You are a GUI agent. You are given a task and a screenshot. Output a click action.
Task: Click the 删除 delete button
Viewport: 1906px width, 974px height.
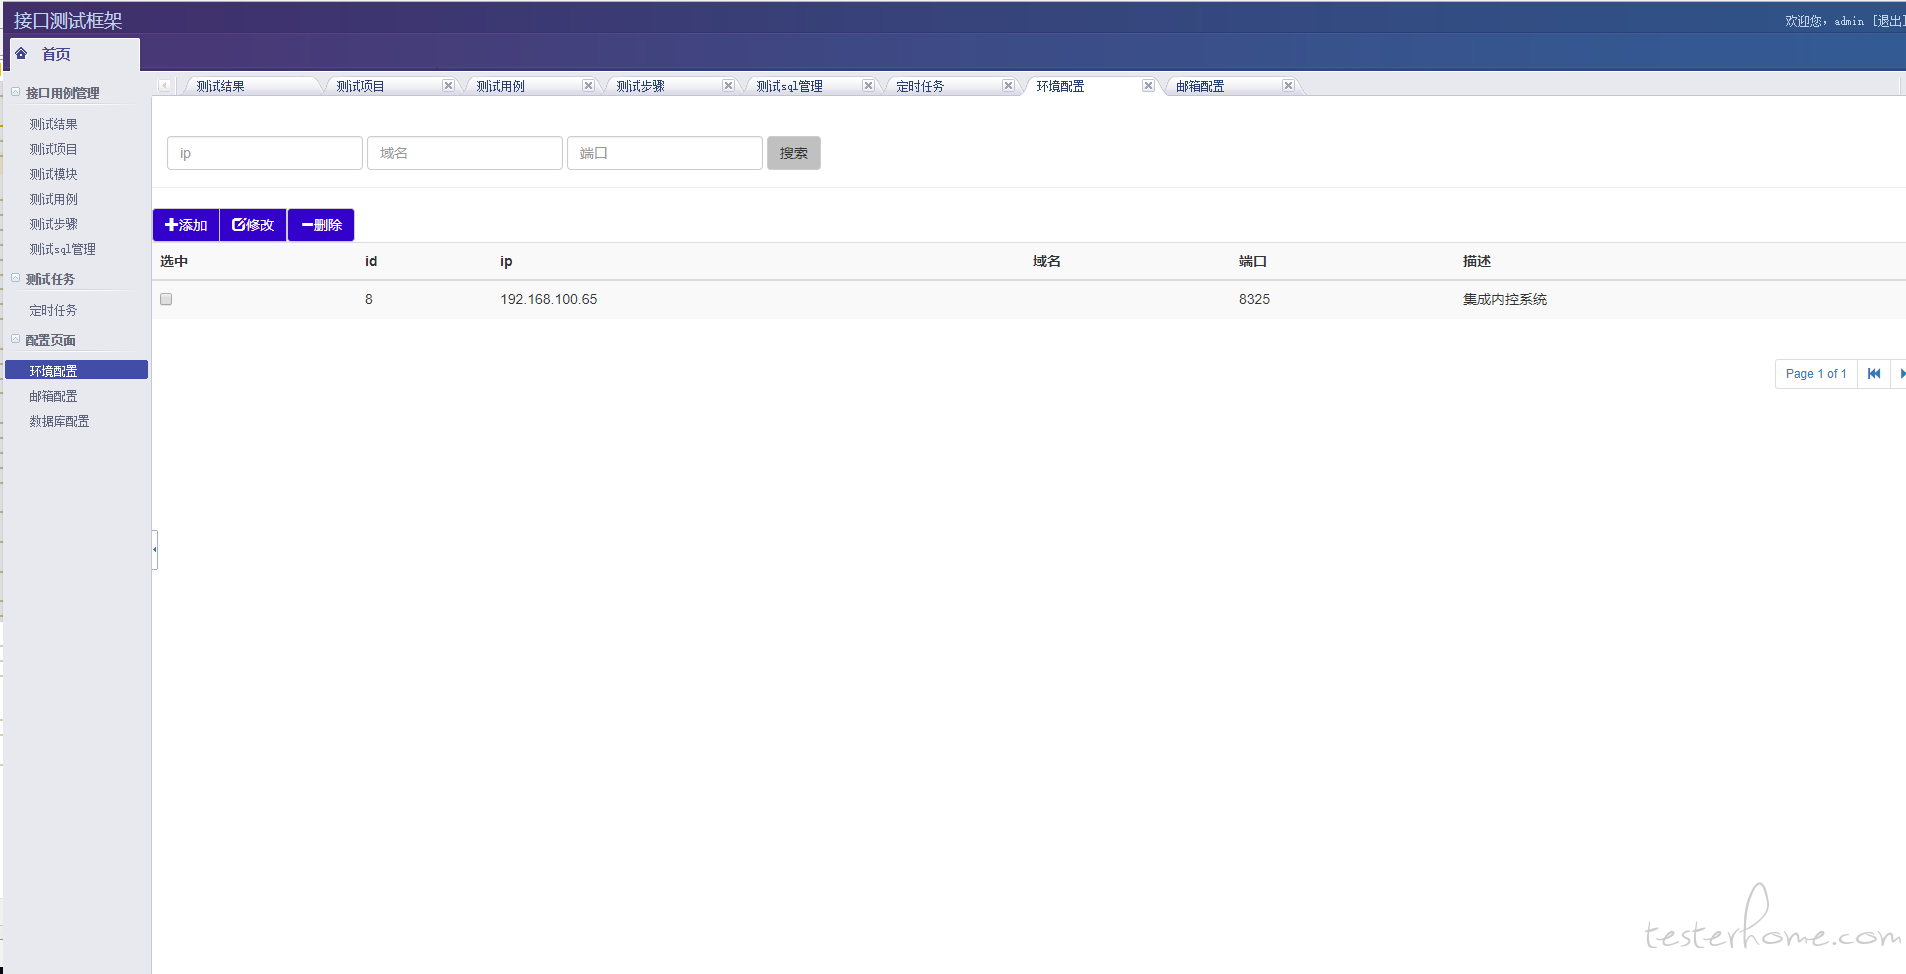(x=321, y=225)
